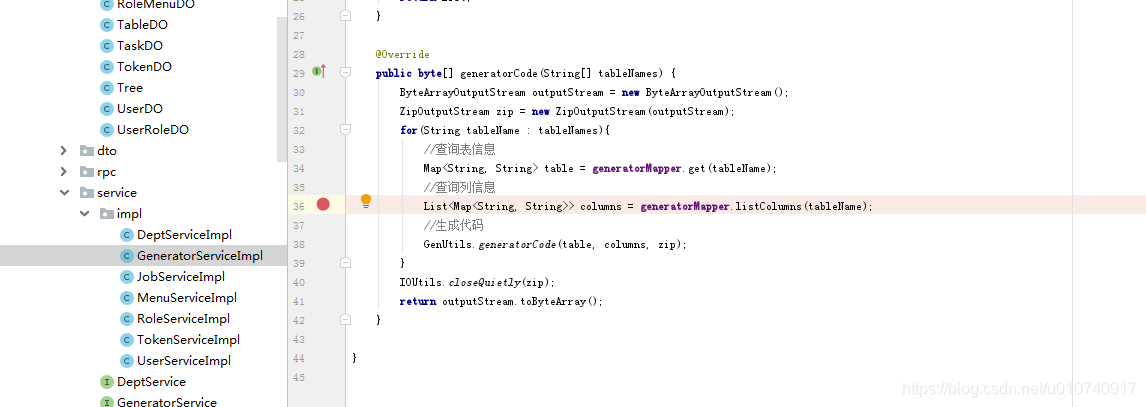Click the impl folder icon
1146x407 pixels.
(107, 214)
